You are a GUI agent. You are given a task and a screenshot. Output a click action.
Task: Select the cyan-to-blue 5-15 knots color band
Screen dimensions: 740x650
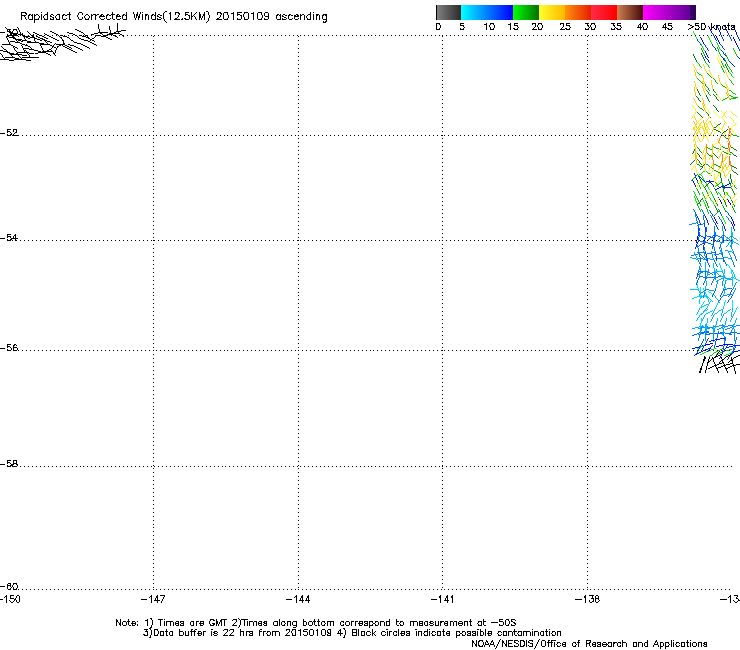[x=487, y=12]
